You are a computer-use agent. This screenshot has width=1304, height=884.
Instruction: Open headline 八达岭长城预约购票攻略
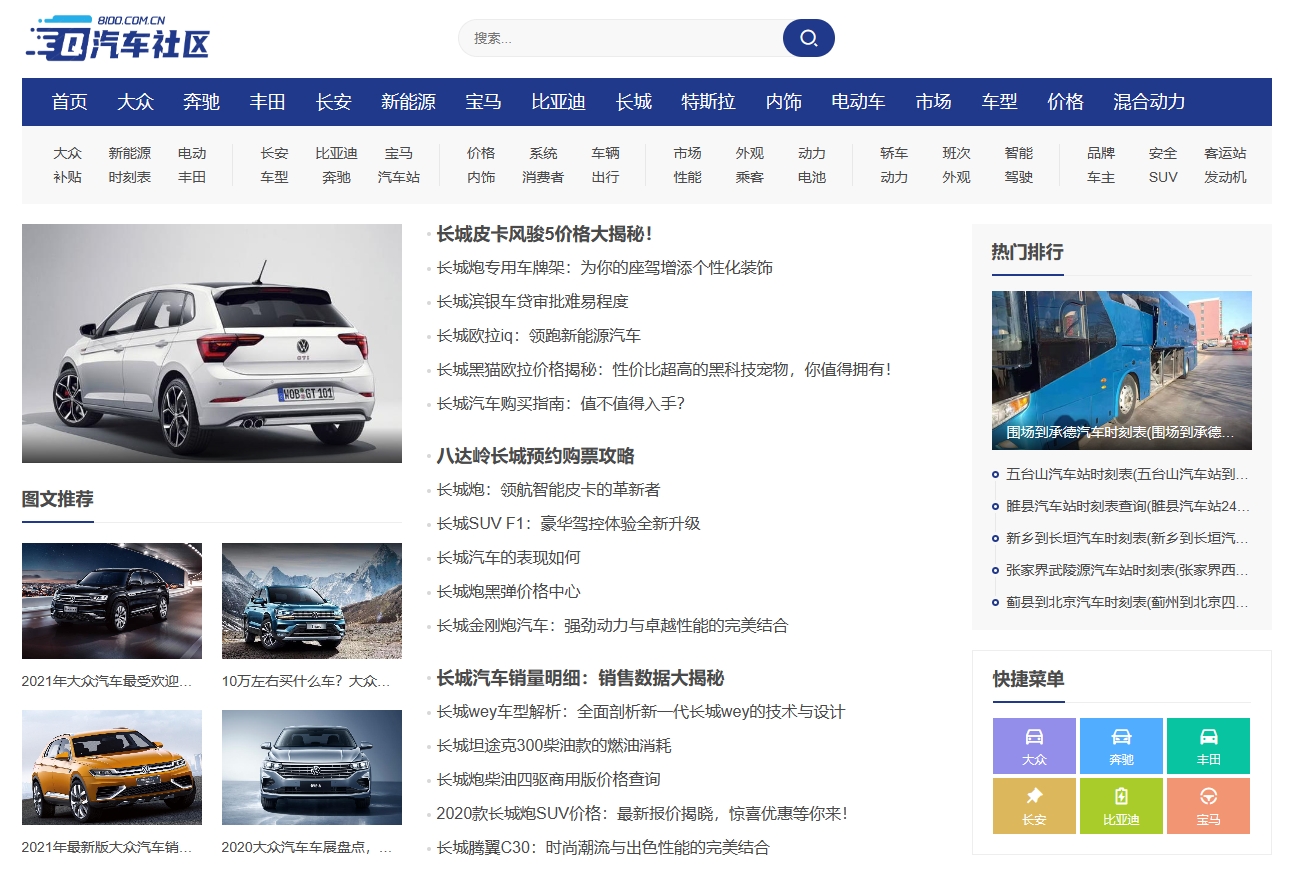coord(535,456)
